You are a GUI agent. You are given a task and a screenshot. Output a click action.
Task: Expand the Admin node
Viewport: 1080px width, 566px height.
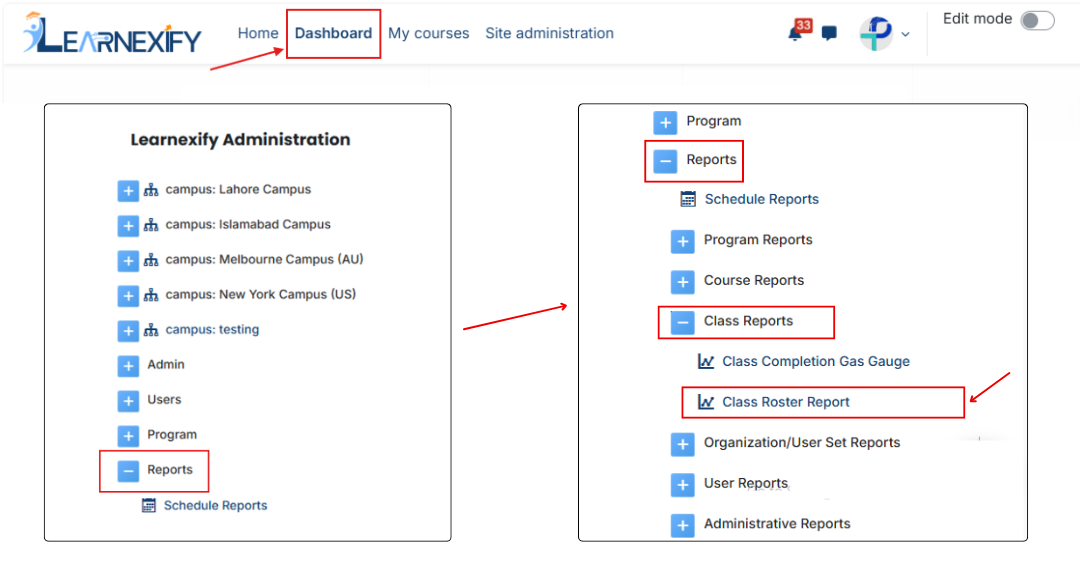pos(128,366)
